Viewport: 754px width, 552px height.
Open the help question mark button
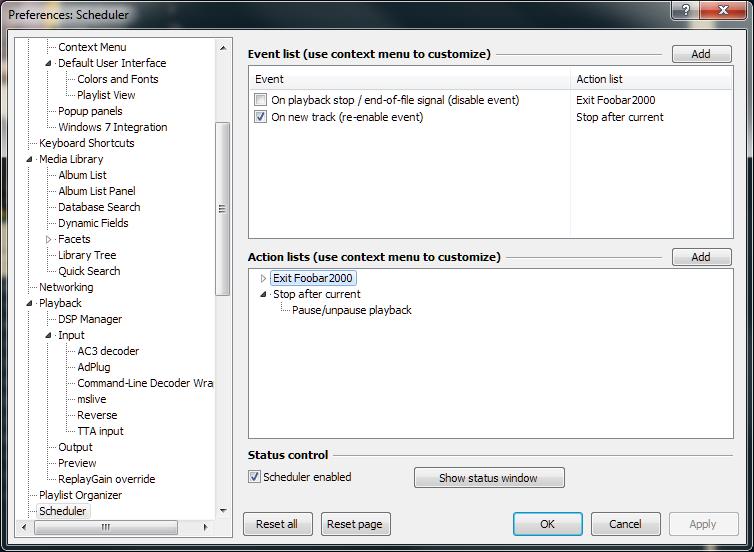(x=686, y=12)
